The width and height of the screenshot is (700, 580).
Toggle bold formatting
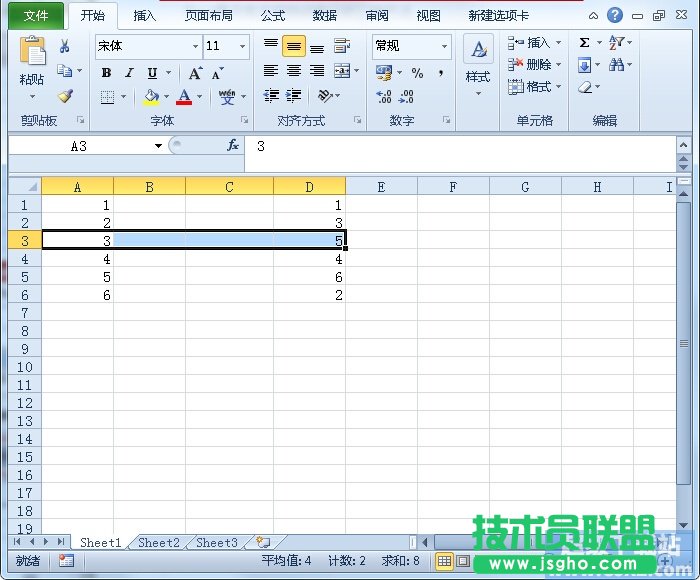pyautogui.click(x=106, y=73)
